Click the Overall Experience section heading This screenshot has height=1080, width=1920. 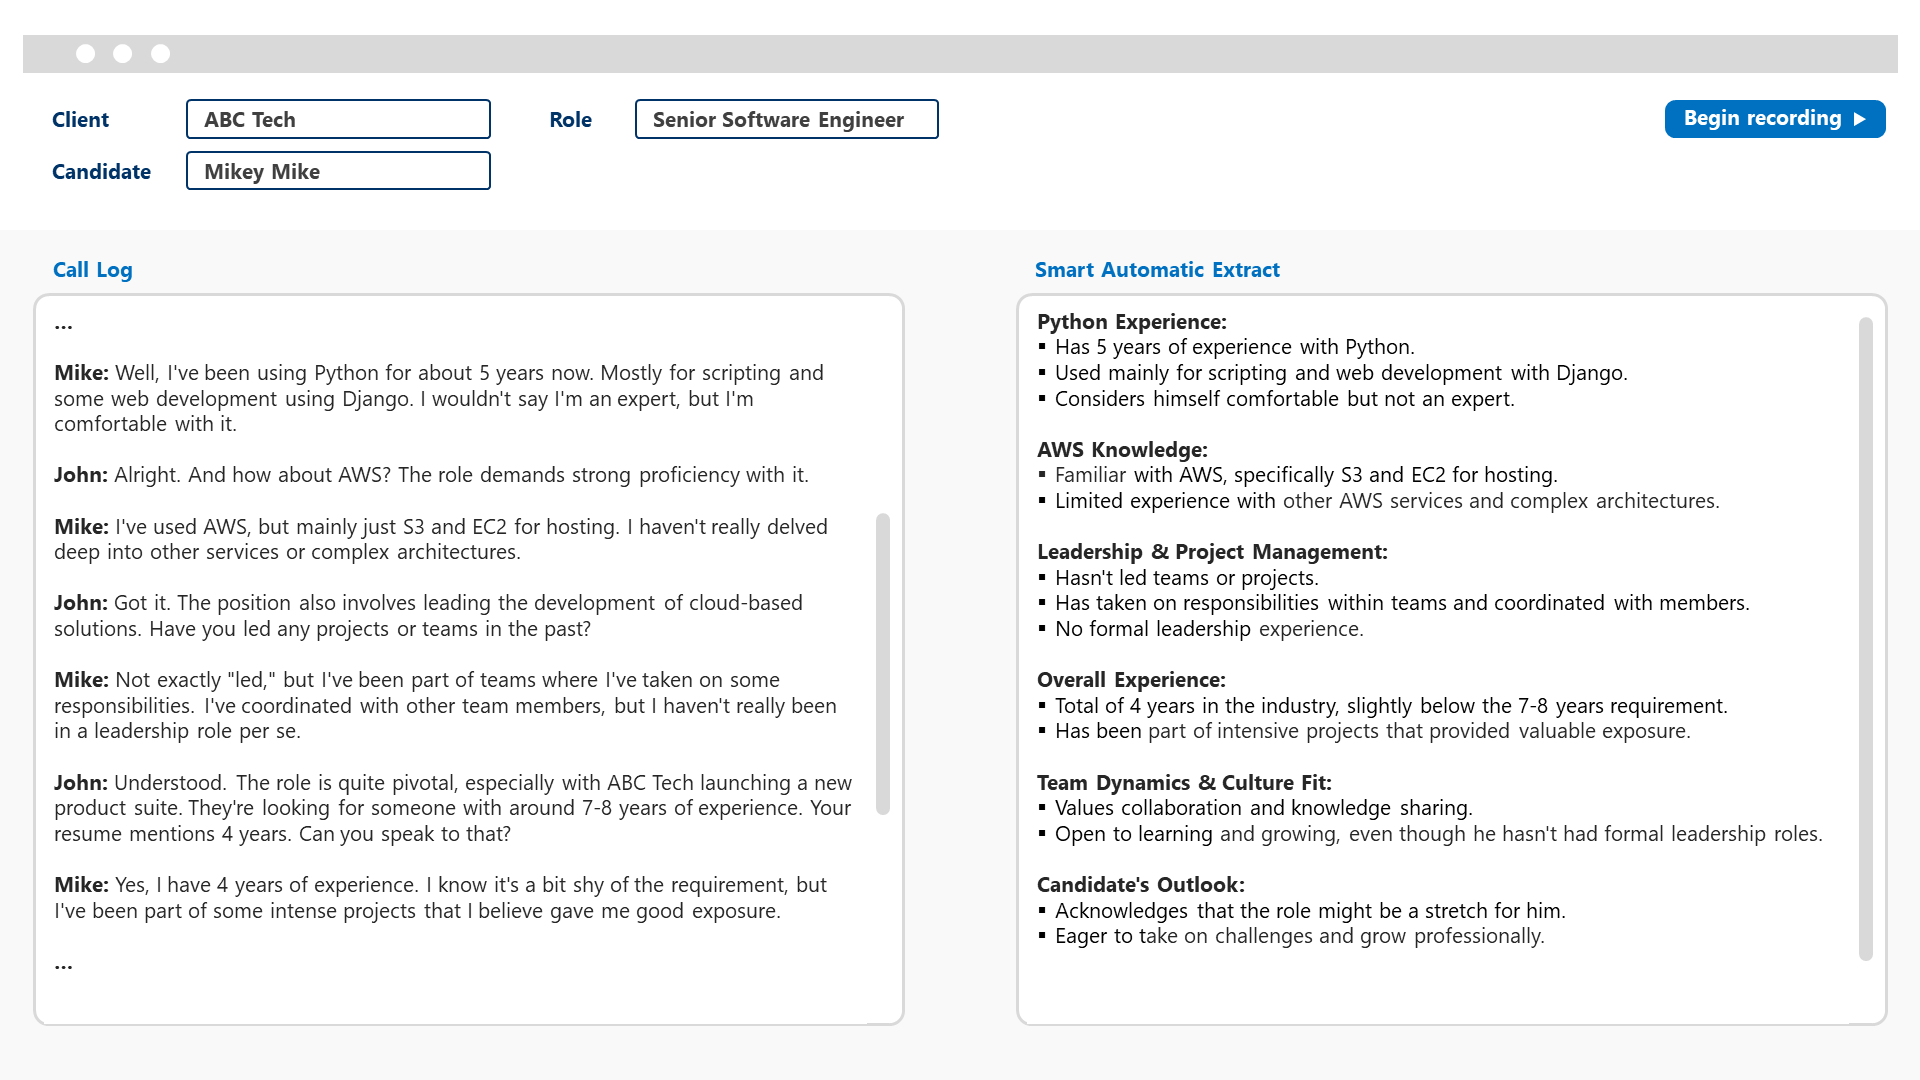[1131, 680]
